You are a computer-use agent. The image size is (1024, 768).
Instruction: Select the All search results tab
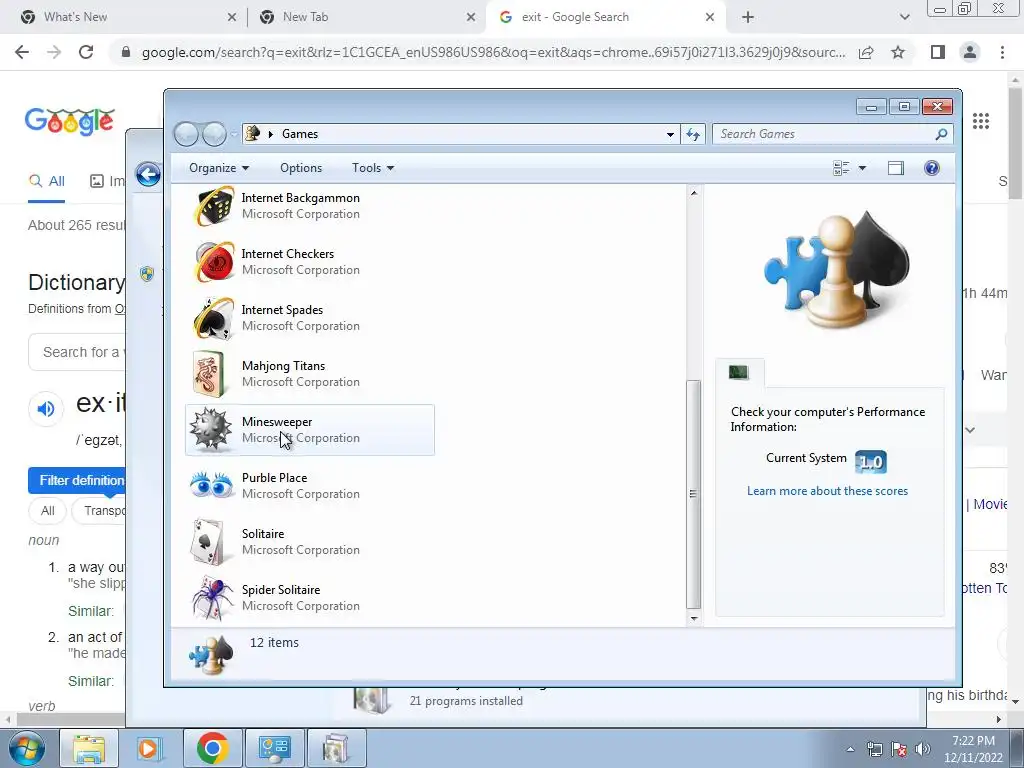(46, 182)
